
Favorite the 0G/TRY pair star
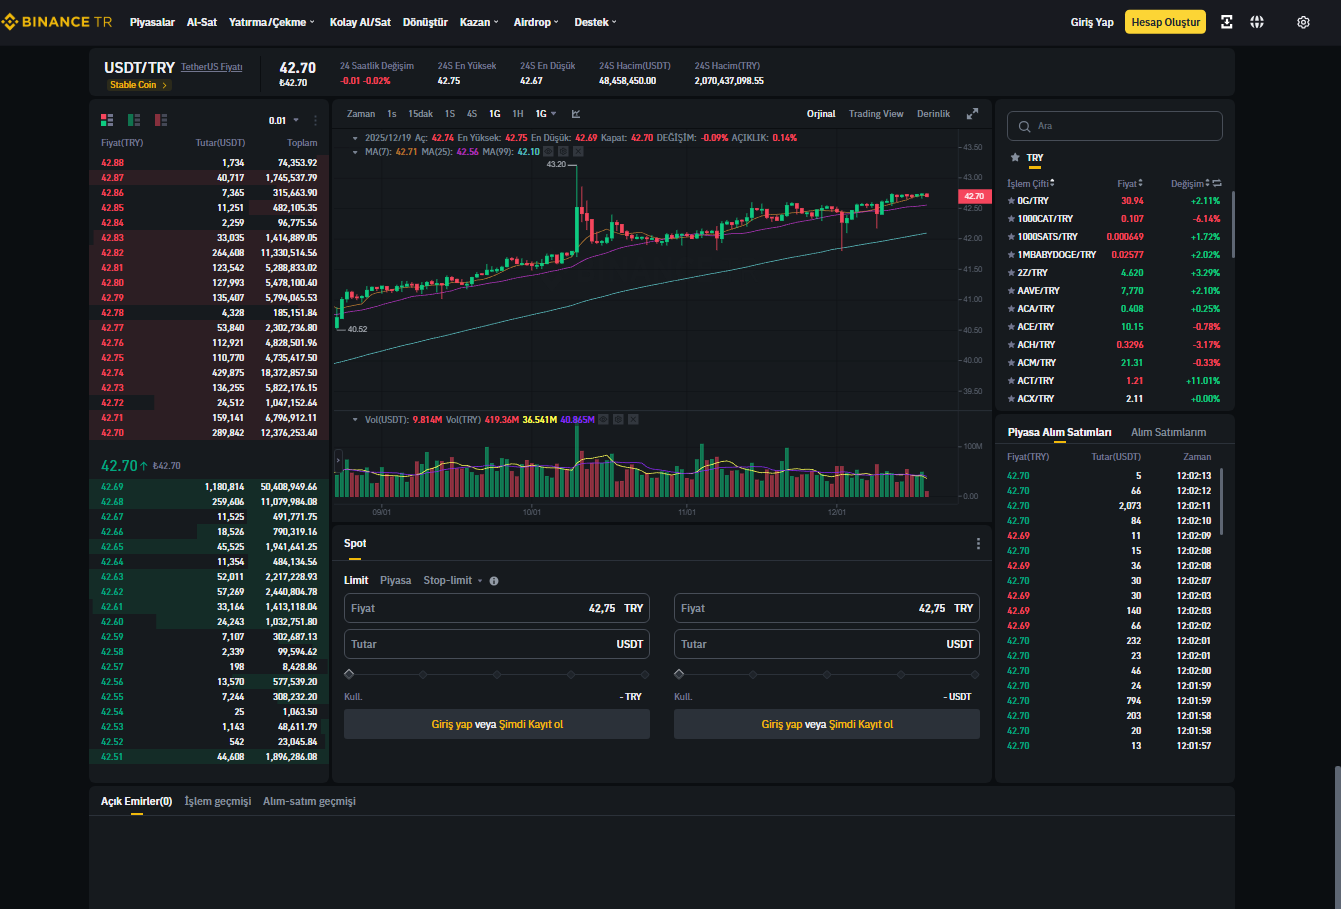coord(1011,201)
